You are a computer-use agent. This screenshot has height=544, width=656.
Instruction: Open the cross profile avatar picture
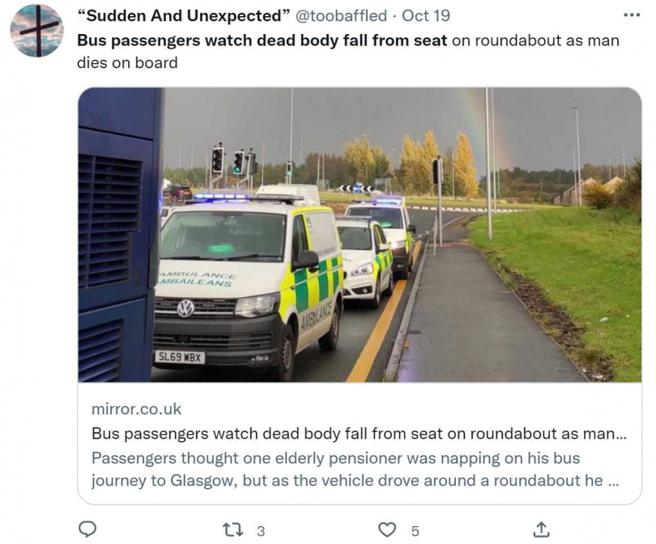click(x=37, y=31)
